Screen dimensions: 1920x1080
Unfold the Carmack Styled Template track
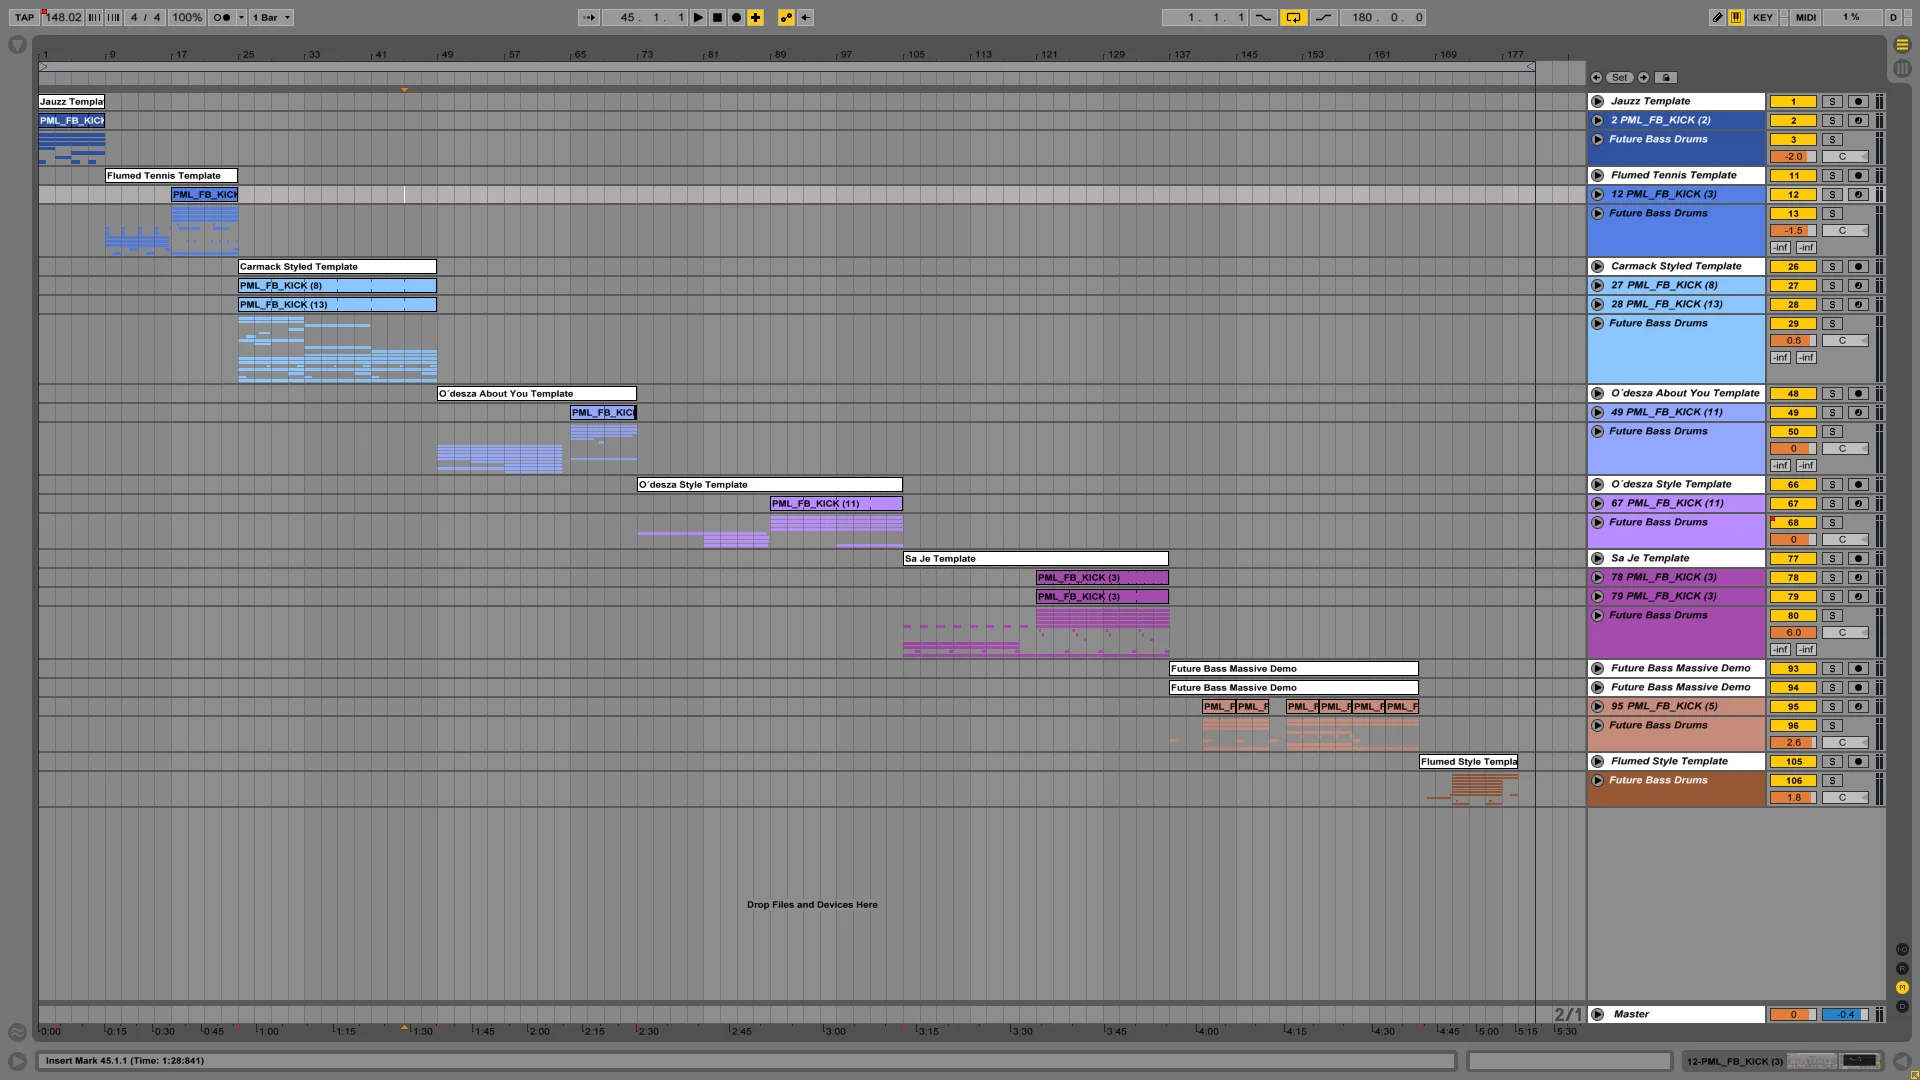click(1597, 266)
